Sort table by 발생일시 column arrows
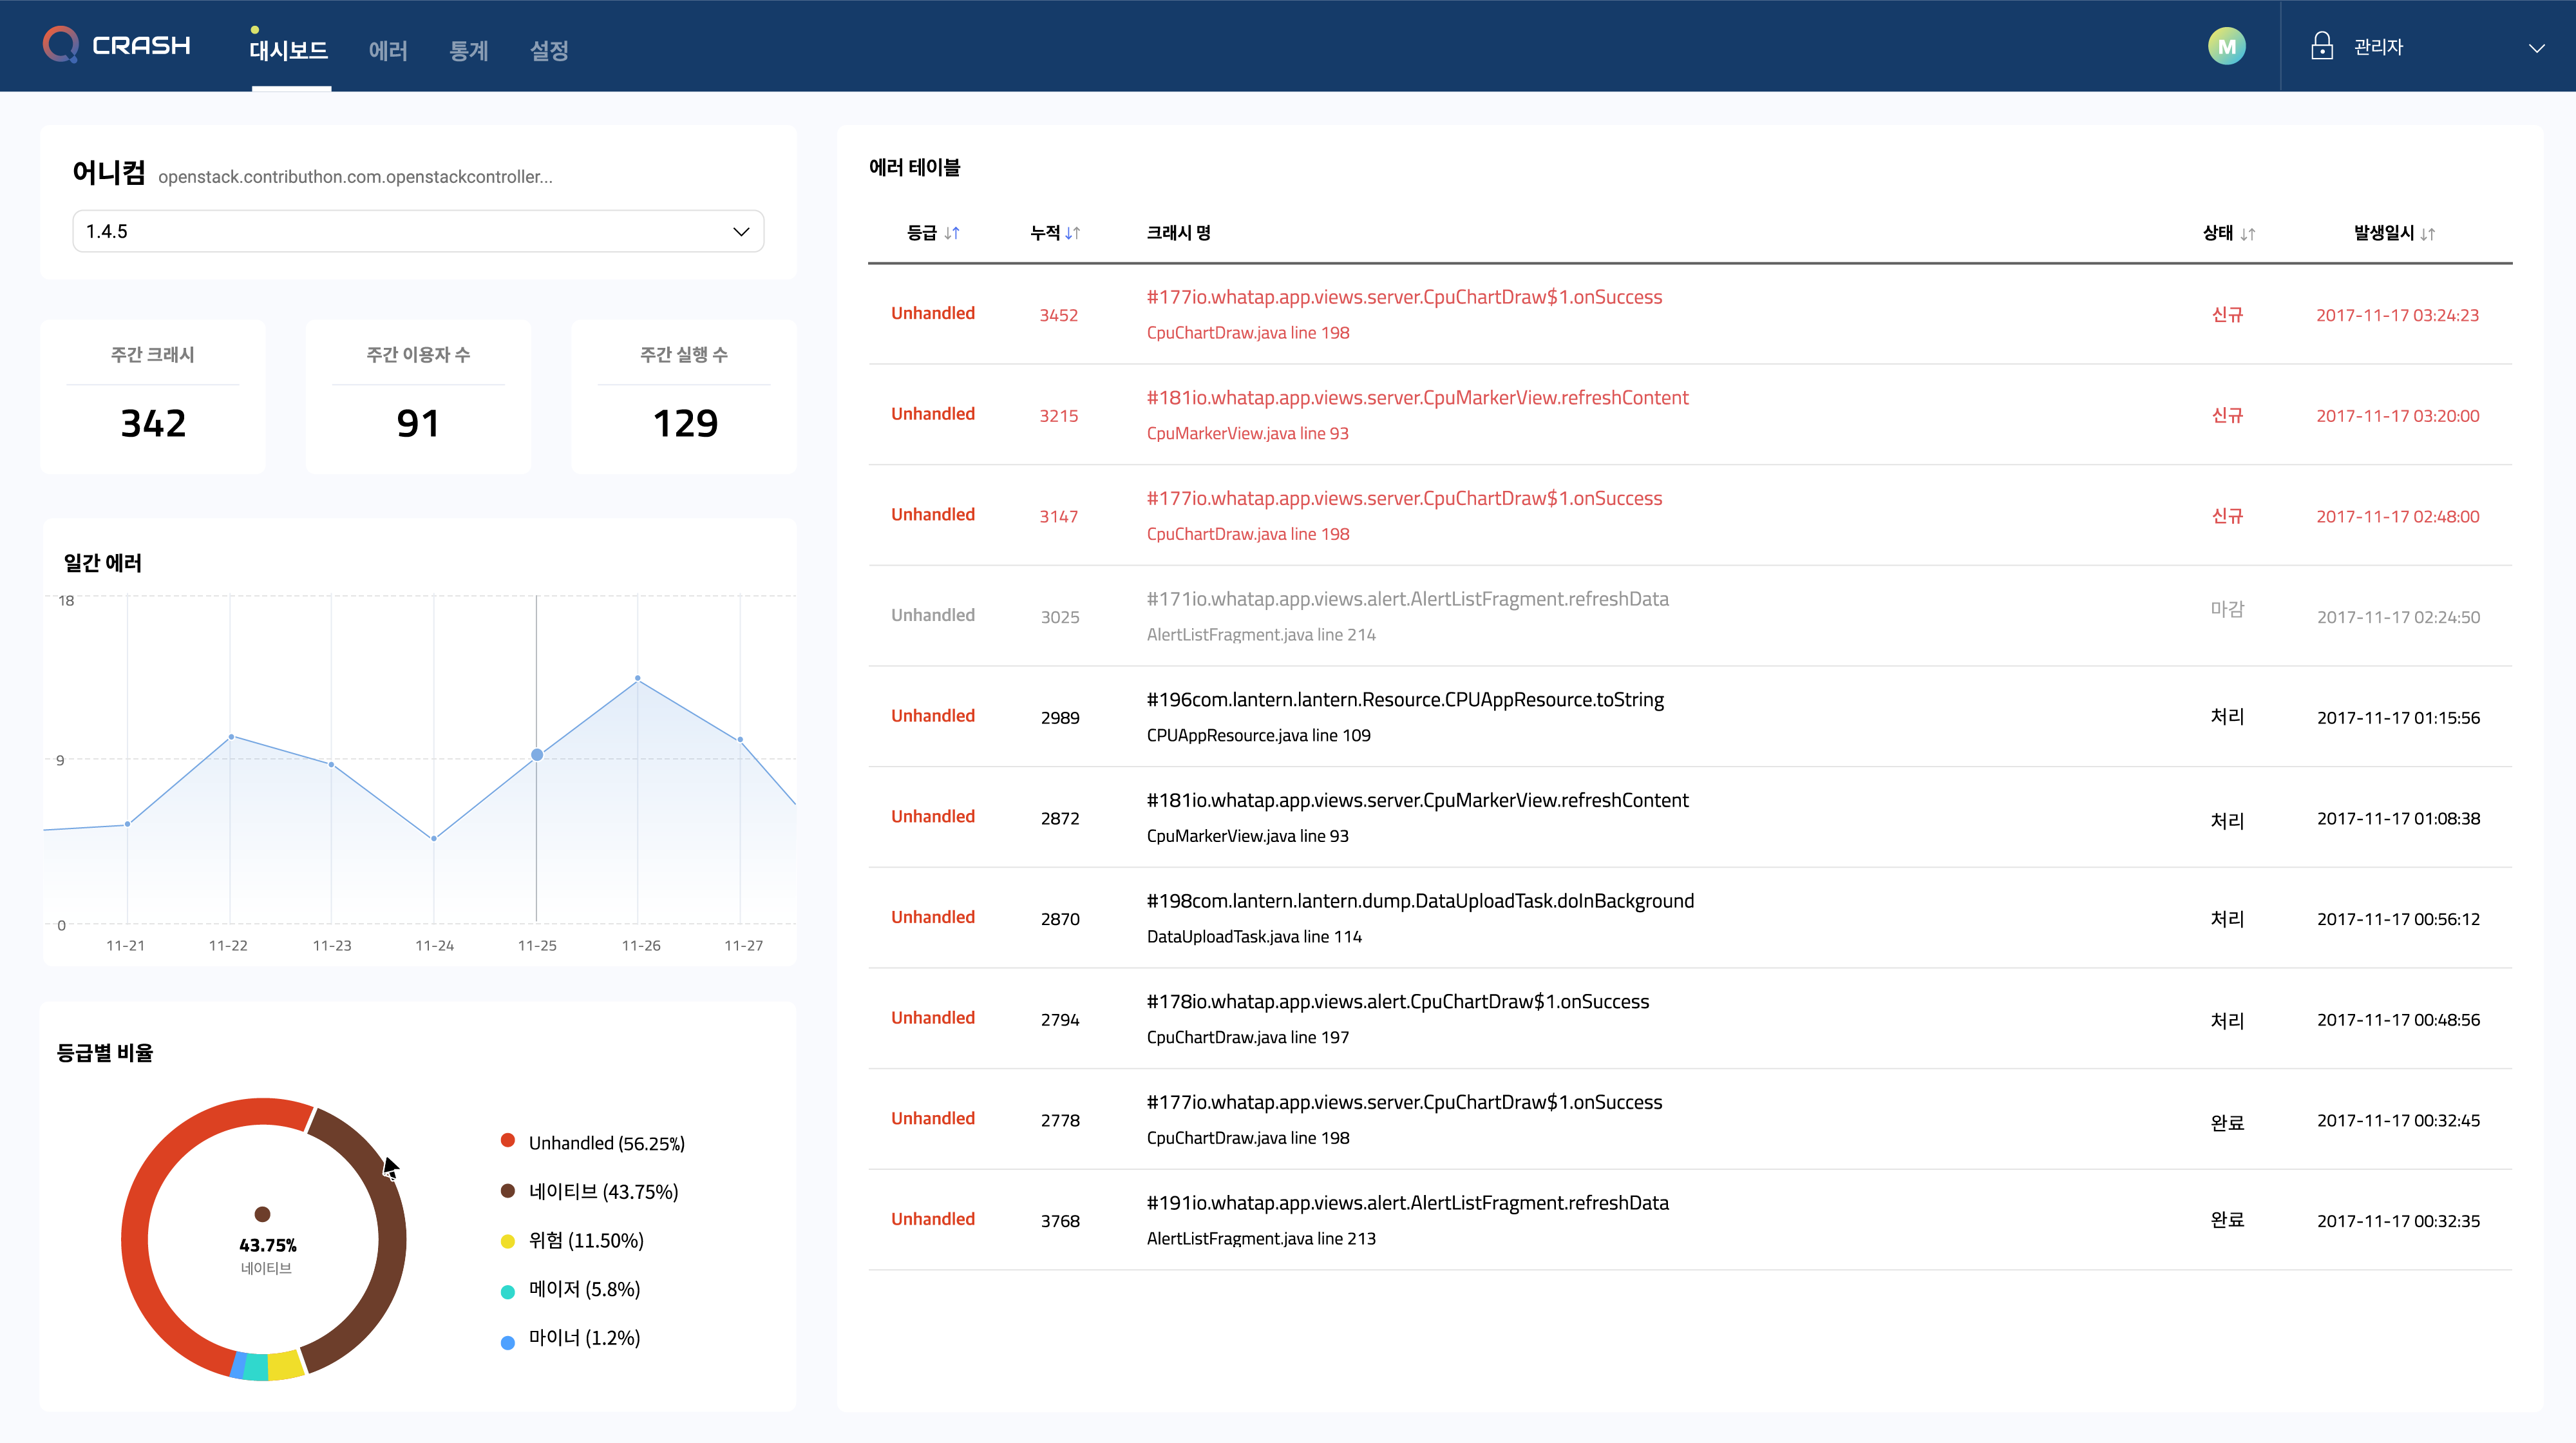This screenshot has width=2576, height=1443. coord(2427,234)
